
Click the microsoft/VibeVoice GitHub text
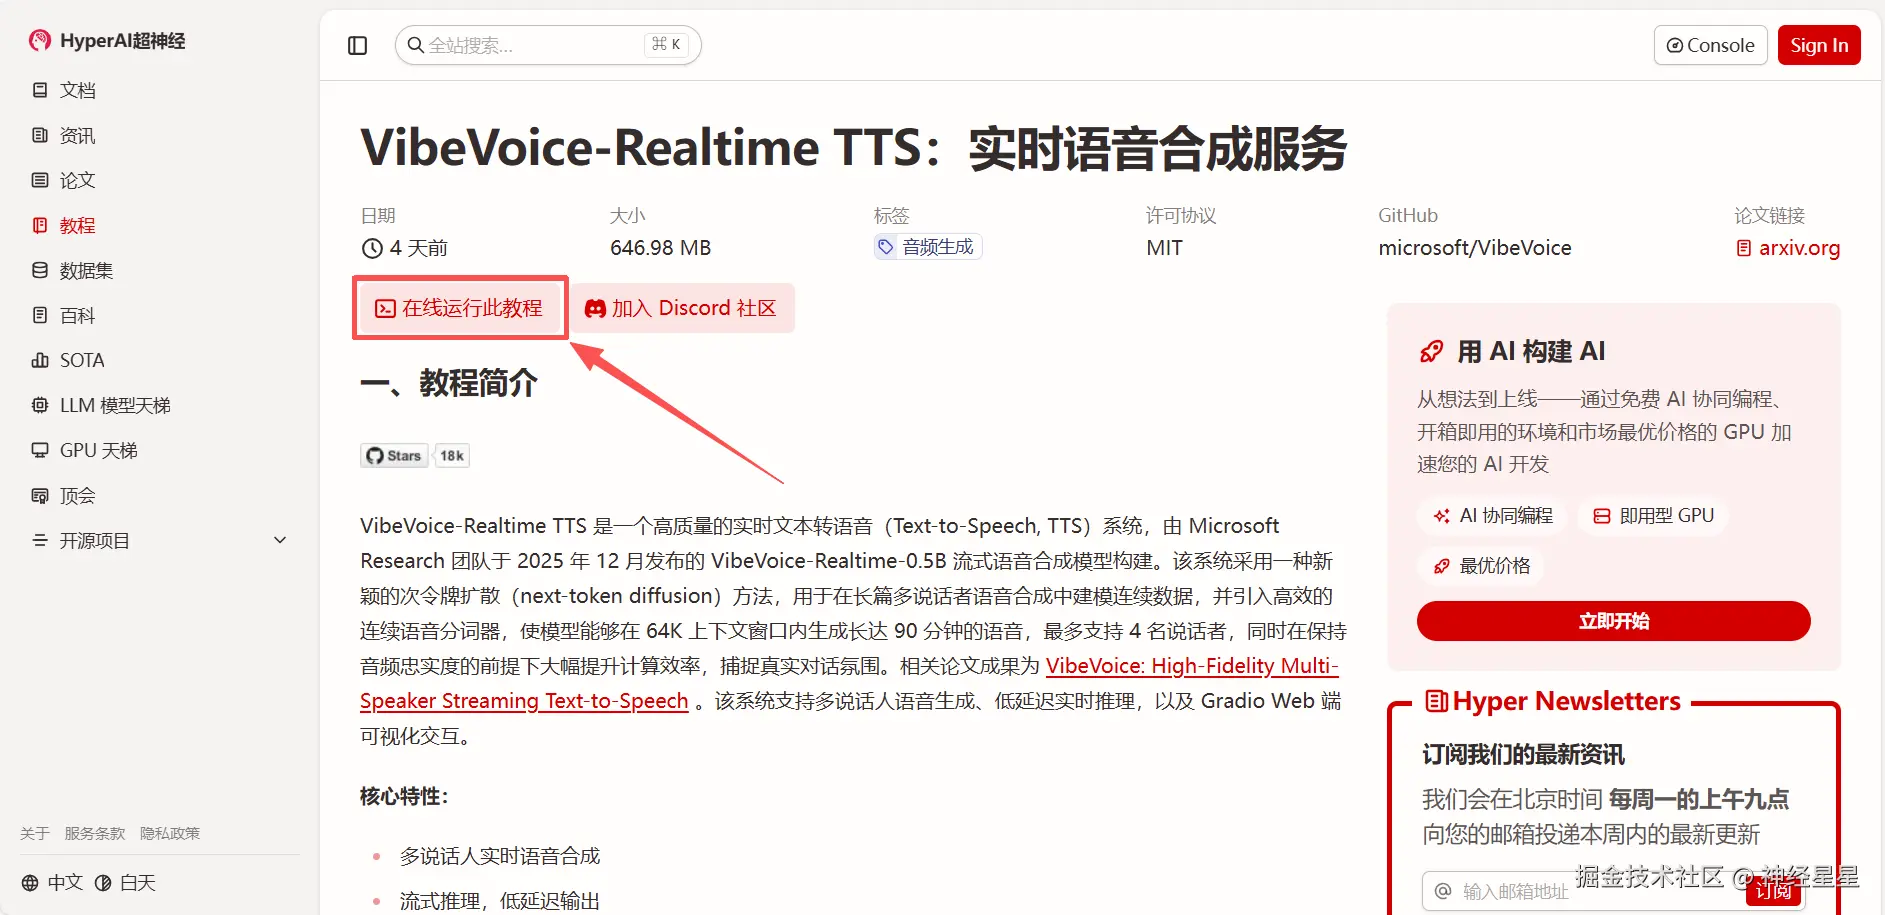pyautogui.click(x=1475, y=248)
